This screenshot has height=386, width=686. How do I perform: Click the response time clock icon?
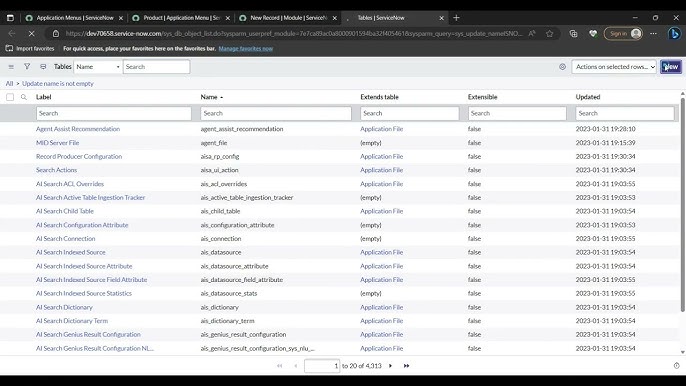pos(676,365)
